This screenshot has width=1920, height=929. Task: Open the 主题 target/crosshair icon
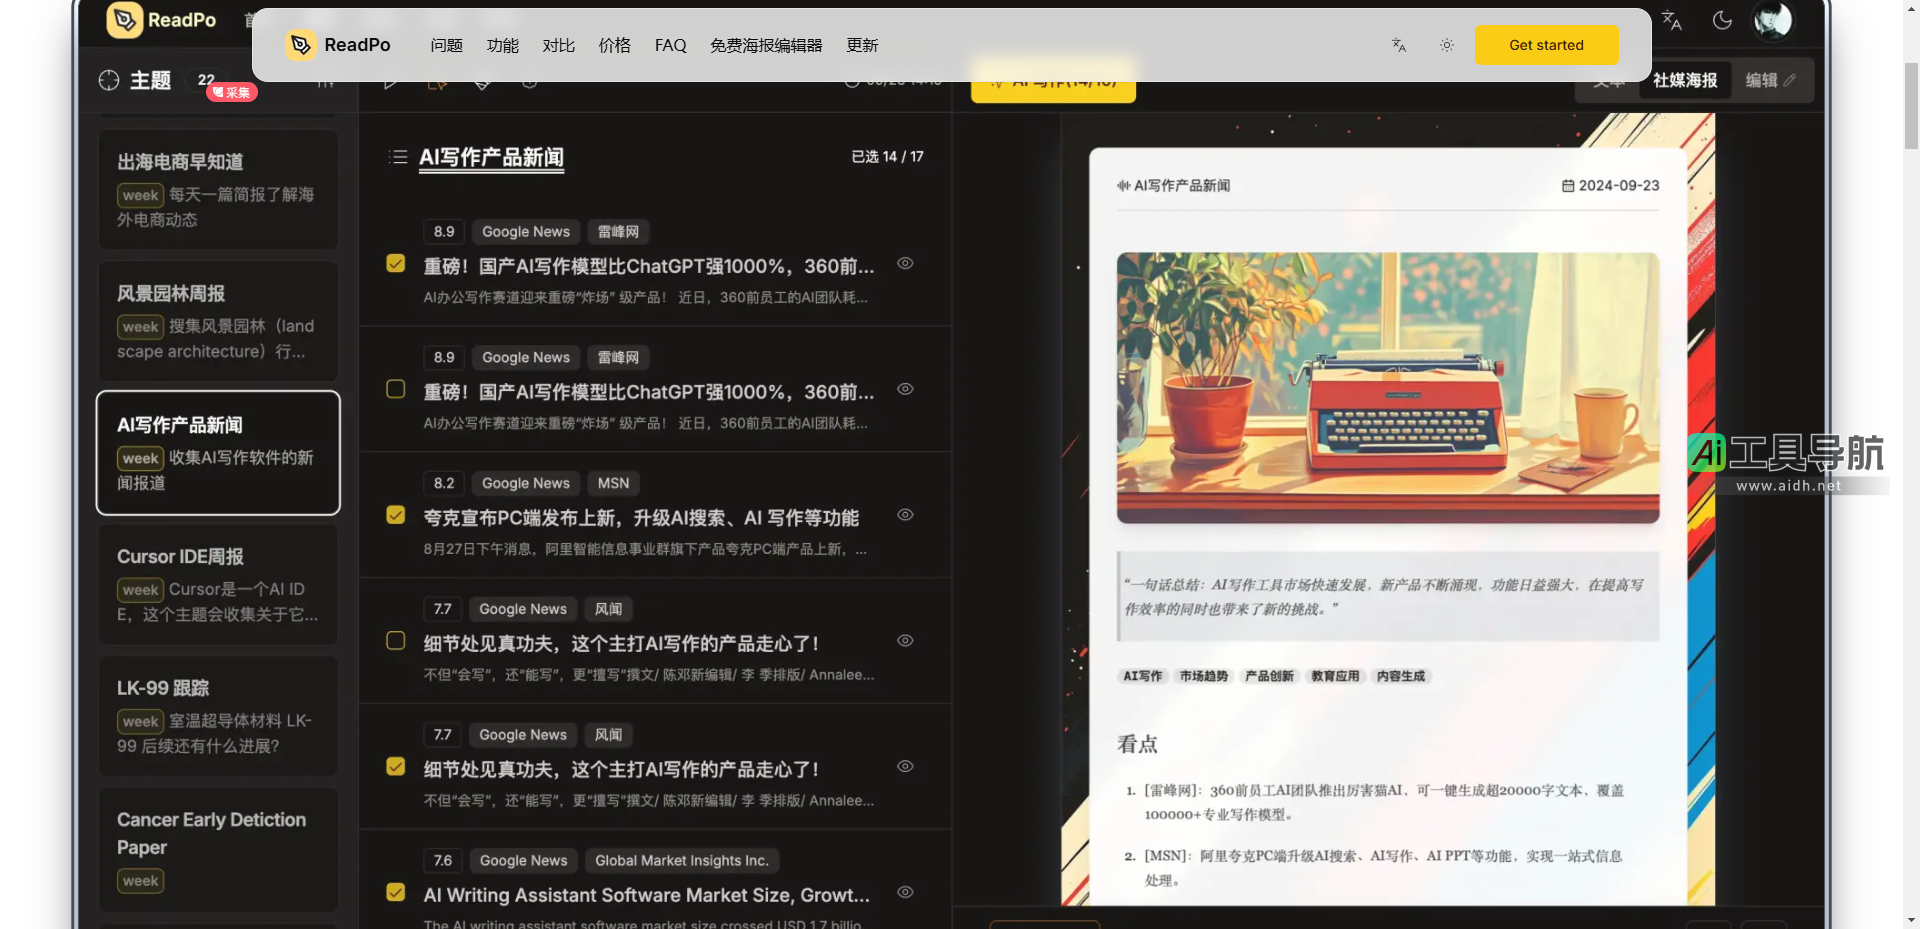pos(108,80)
